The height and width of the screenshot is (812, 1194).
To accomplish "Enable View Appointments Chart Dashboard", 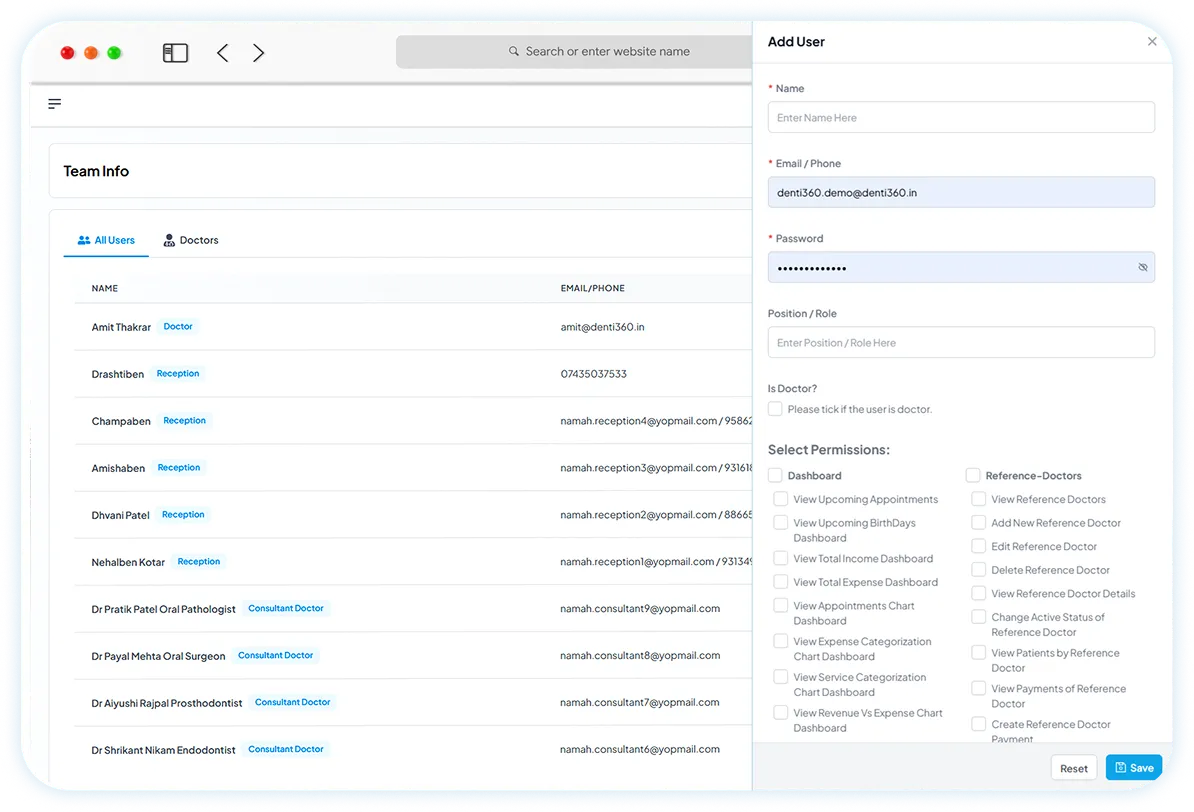I will coord(781,606).
